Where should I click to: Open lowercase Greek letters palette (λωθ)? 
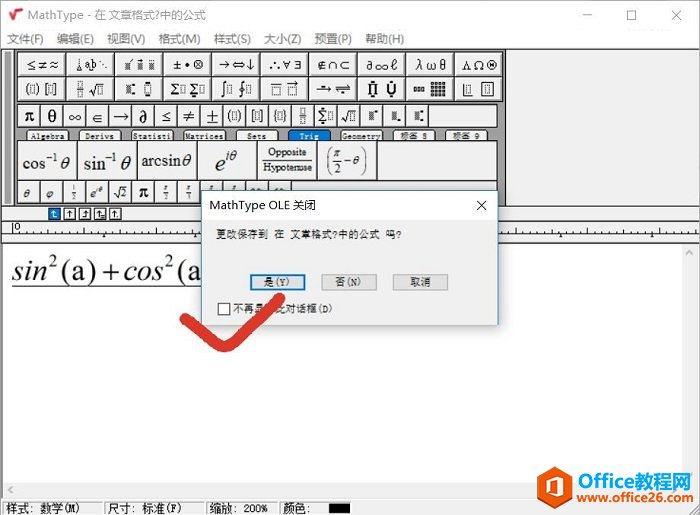point(431,65)
